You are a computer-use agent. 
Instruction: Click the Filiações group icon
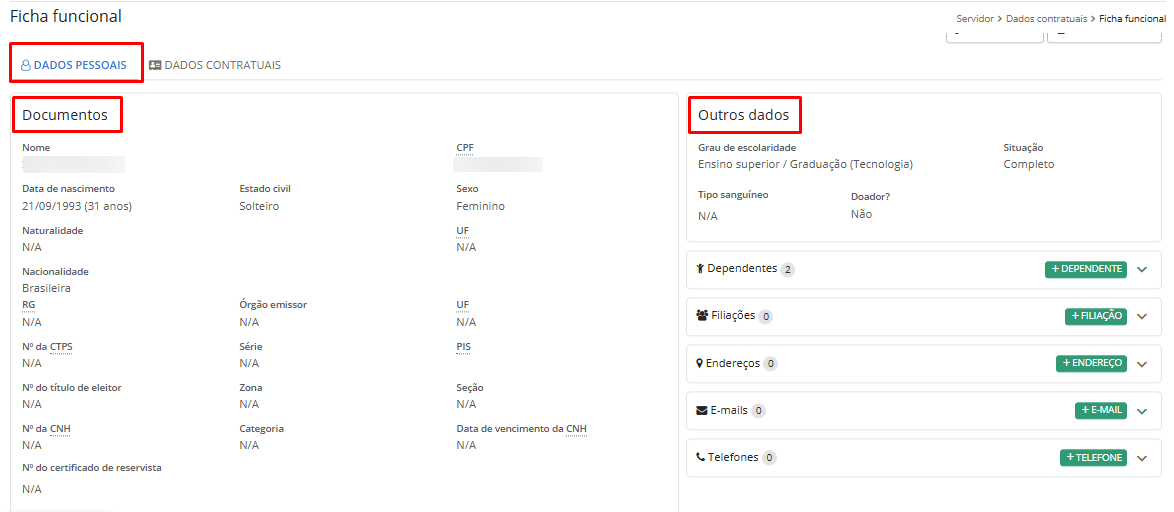click(x=702, y=316)
